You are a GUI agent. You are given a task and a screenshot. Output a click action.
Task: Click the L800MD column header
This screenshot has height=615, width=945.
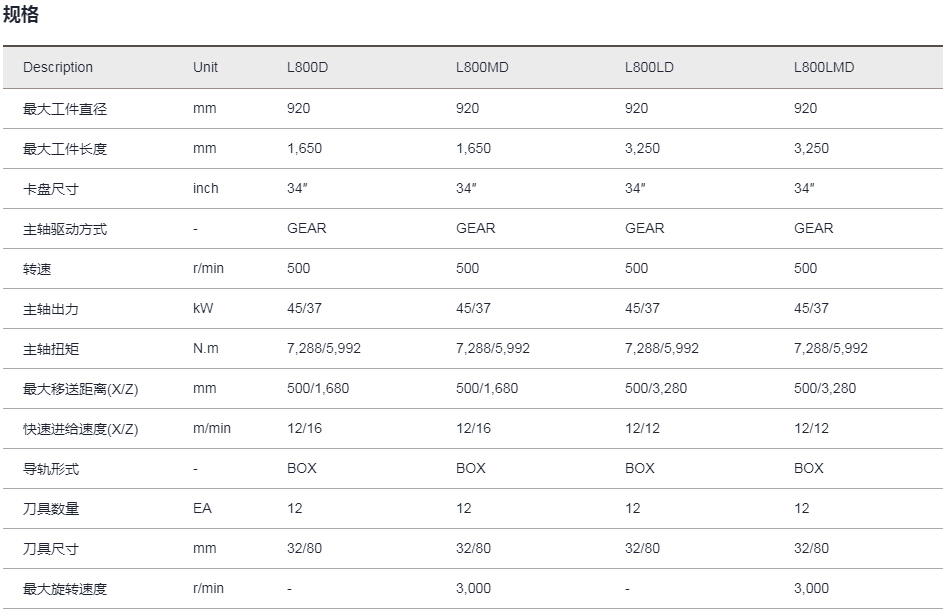point(482,67)
